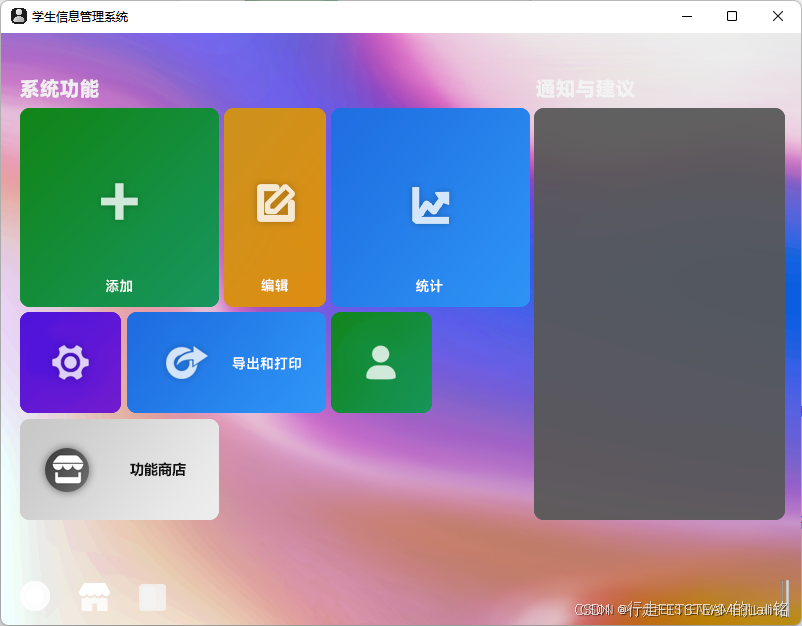Click the white circle icon in bottom bar
This screenshot has width=802, height=626.
tap(35, 596)
